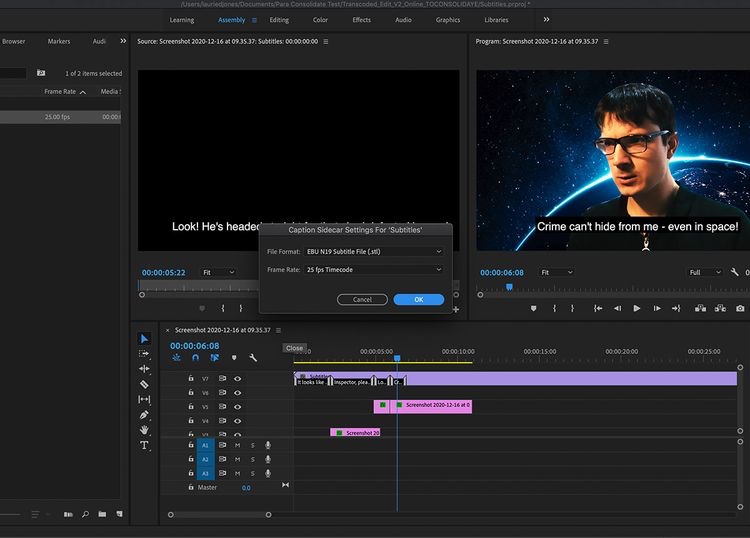Expand hidden Project panel tabs chevrons
The height and width of the screenshot is (538, 750).
tap(123, 41)
